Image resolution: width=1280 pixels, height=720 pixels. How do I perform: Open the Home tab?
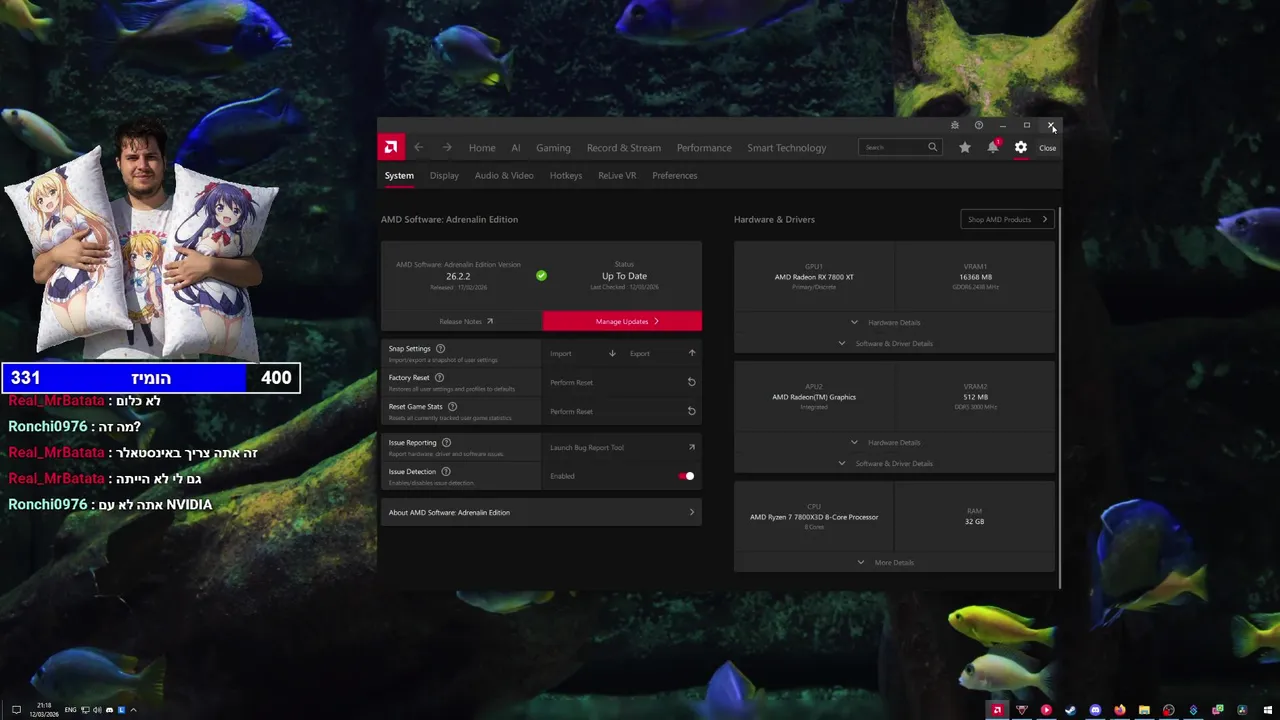point(482,147)
